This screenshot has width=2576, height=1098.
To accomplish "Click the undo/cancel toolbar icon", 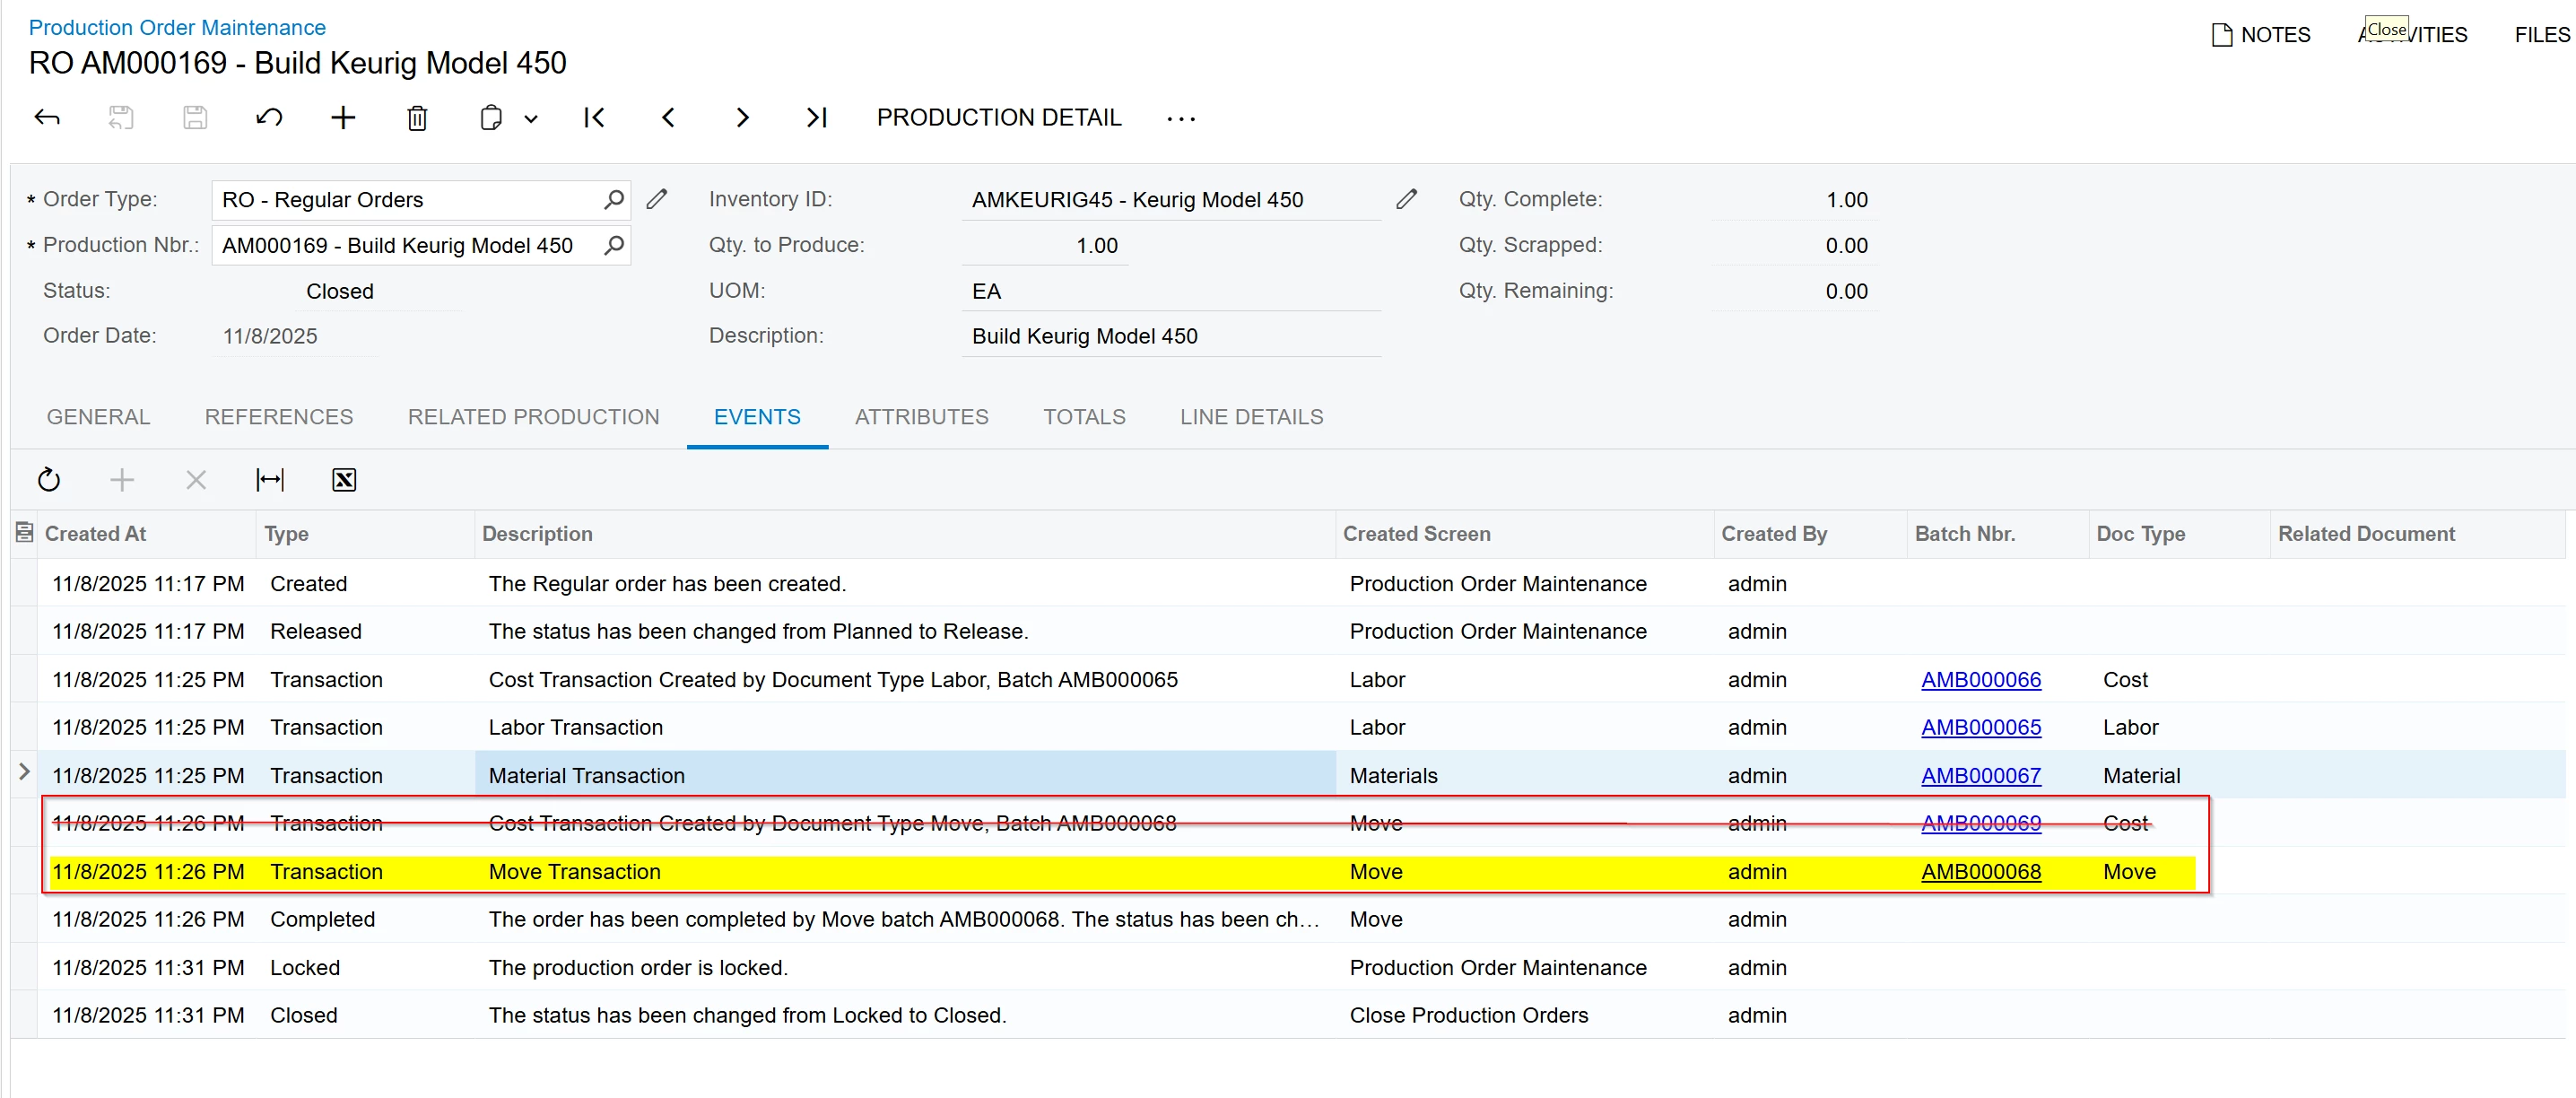I will [x=269, y=118].
